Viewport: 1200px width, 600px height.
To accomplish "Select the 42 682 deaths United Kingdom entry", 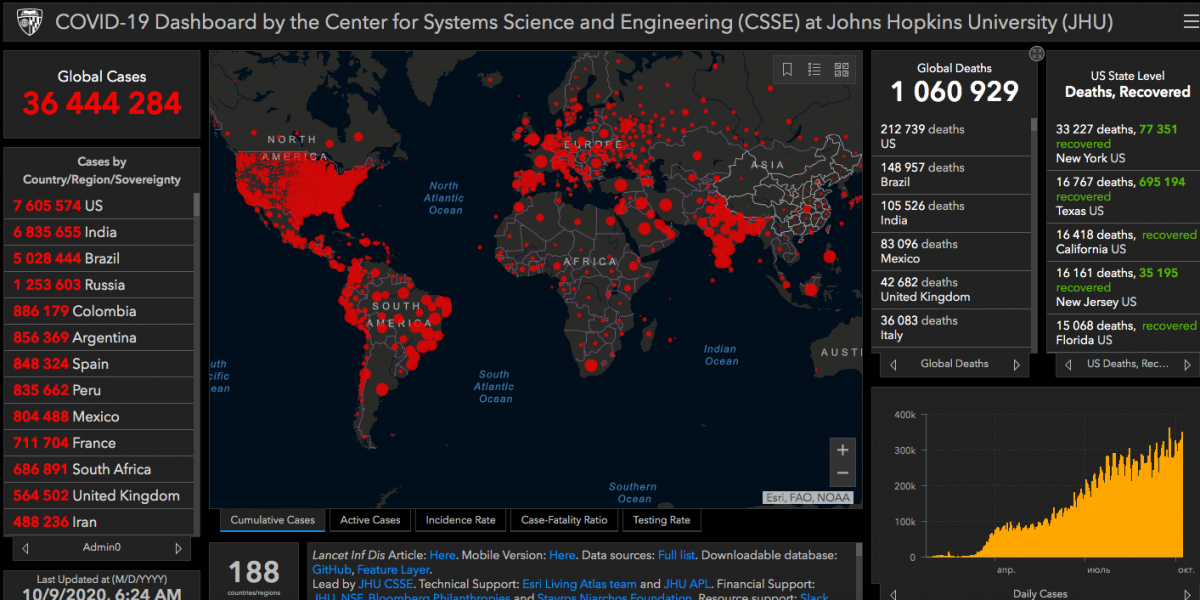I will [951, 289].
